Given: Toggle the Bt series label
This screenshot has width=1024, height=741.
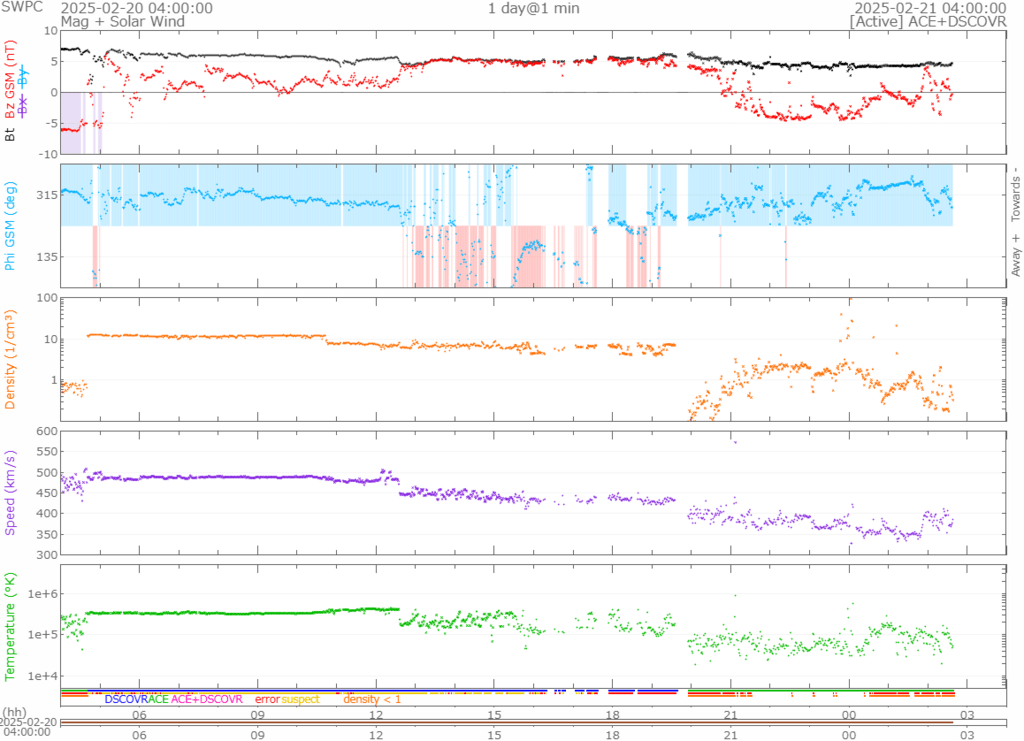Looking at the screenshot, I should tap(11, 133).
